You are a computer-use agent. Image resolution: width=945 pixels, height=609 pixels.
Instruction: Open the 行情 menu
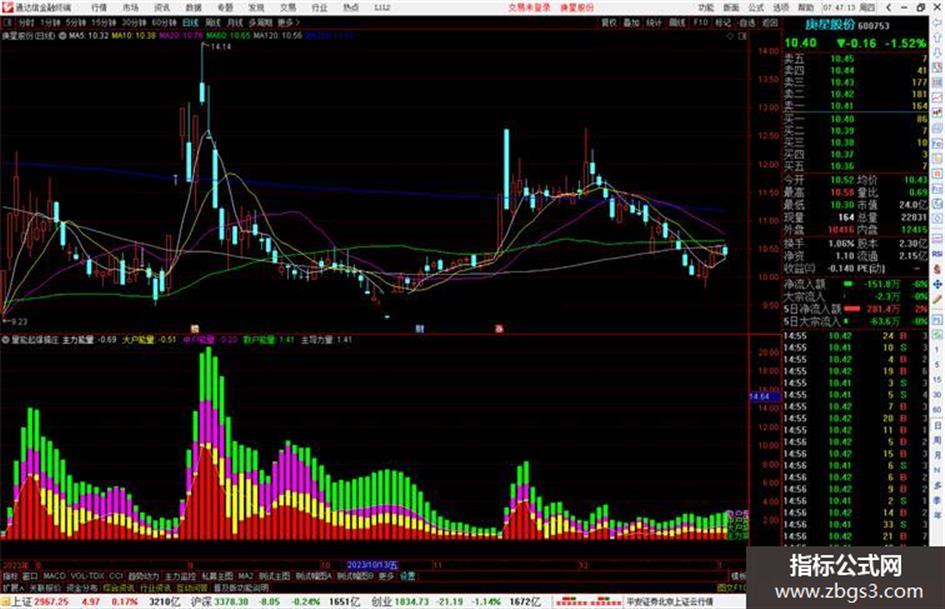point(99,8)
